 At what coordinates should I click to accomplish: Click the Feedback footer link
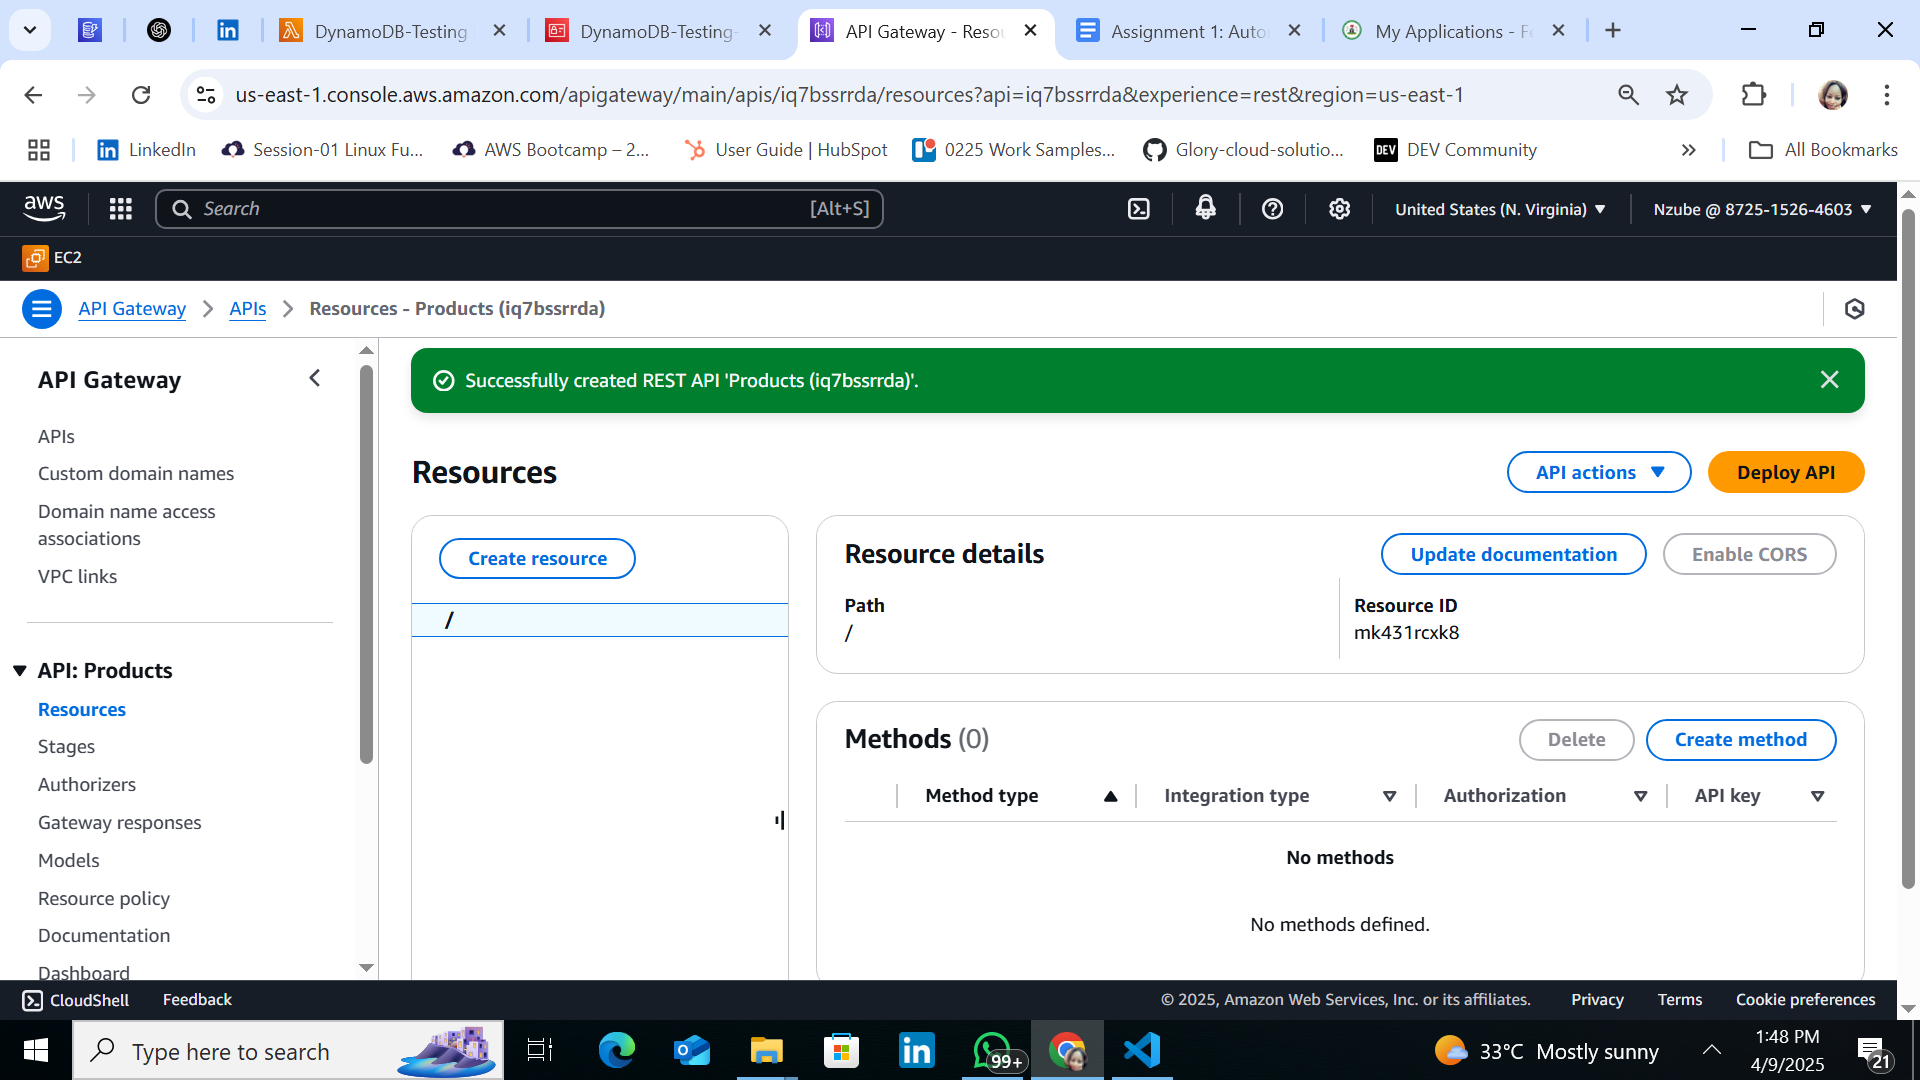click(197, 1000)
